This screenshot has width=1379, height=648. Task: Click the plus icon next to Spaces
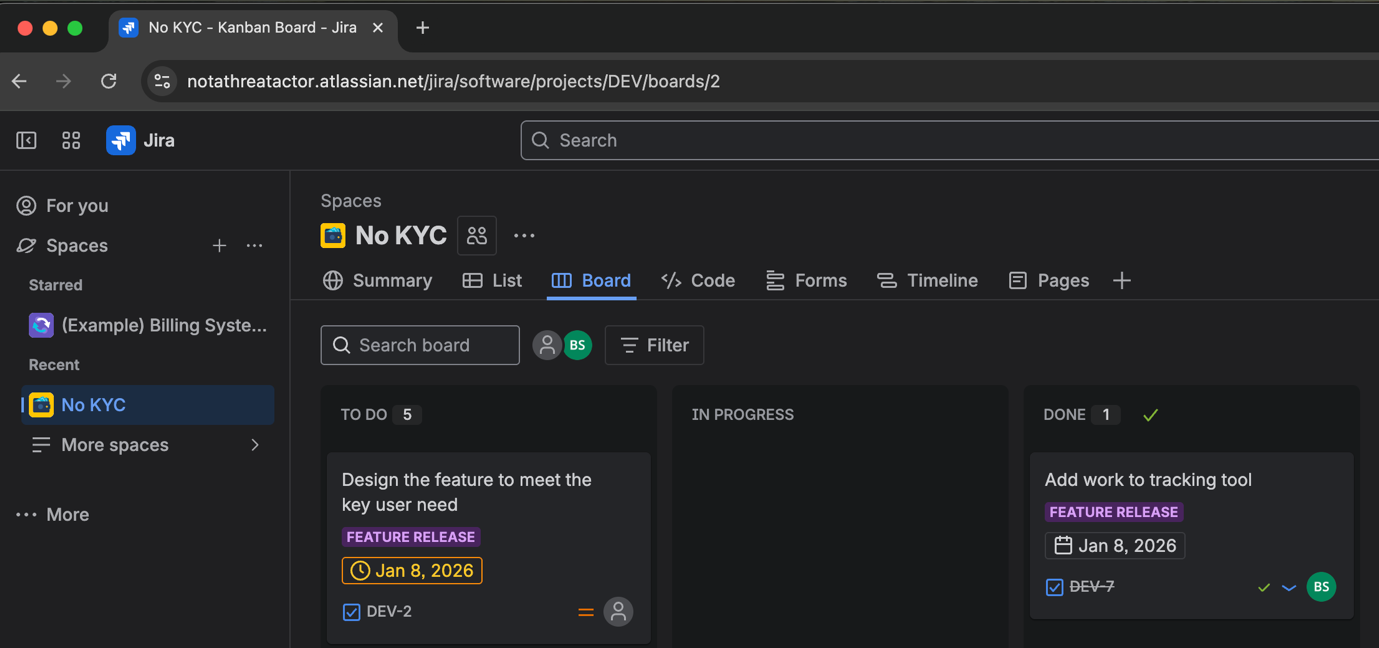219,245
